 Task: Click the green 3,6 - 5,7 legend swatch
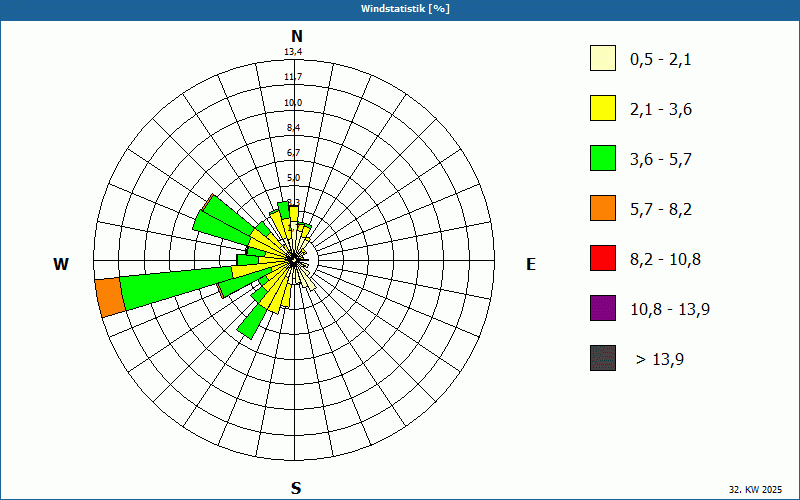[x=603, y=158]
